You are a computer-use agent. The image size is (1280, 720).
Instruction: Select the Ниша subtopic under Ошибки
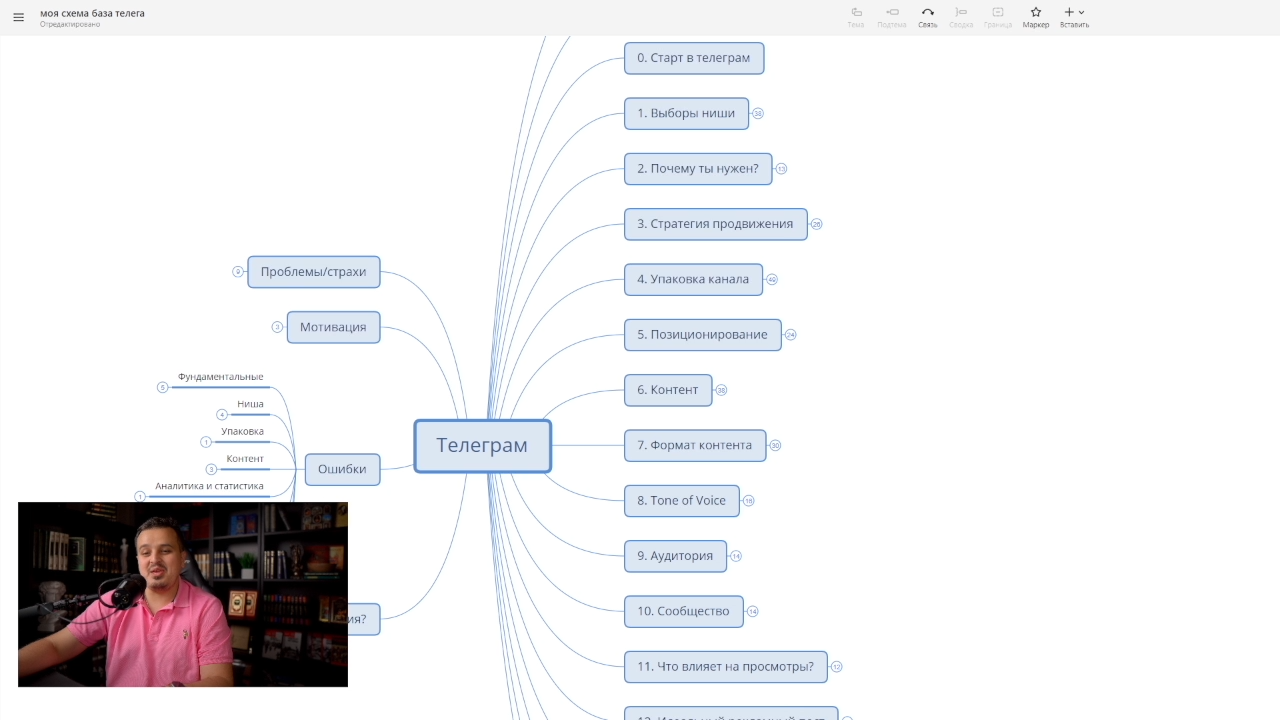pyautogui.click(x=250, y=404)
